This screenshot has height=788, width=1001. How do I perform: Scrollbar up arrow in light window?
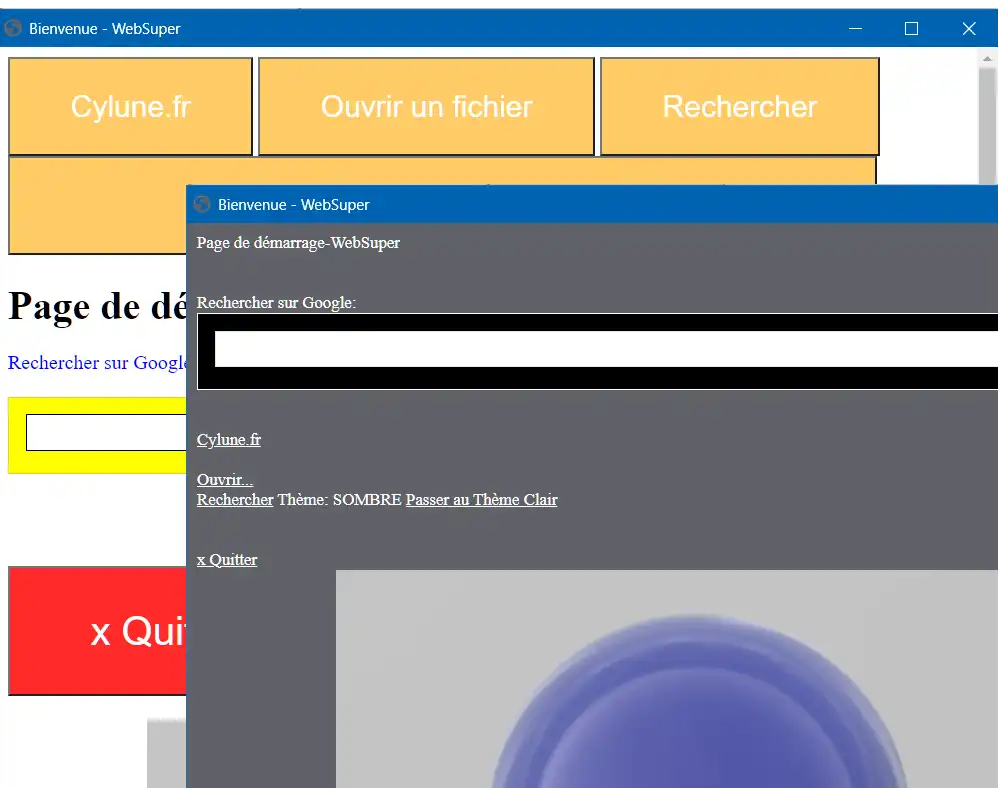[987, 58]
